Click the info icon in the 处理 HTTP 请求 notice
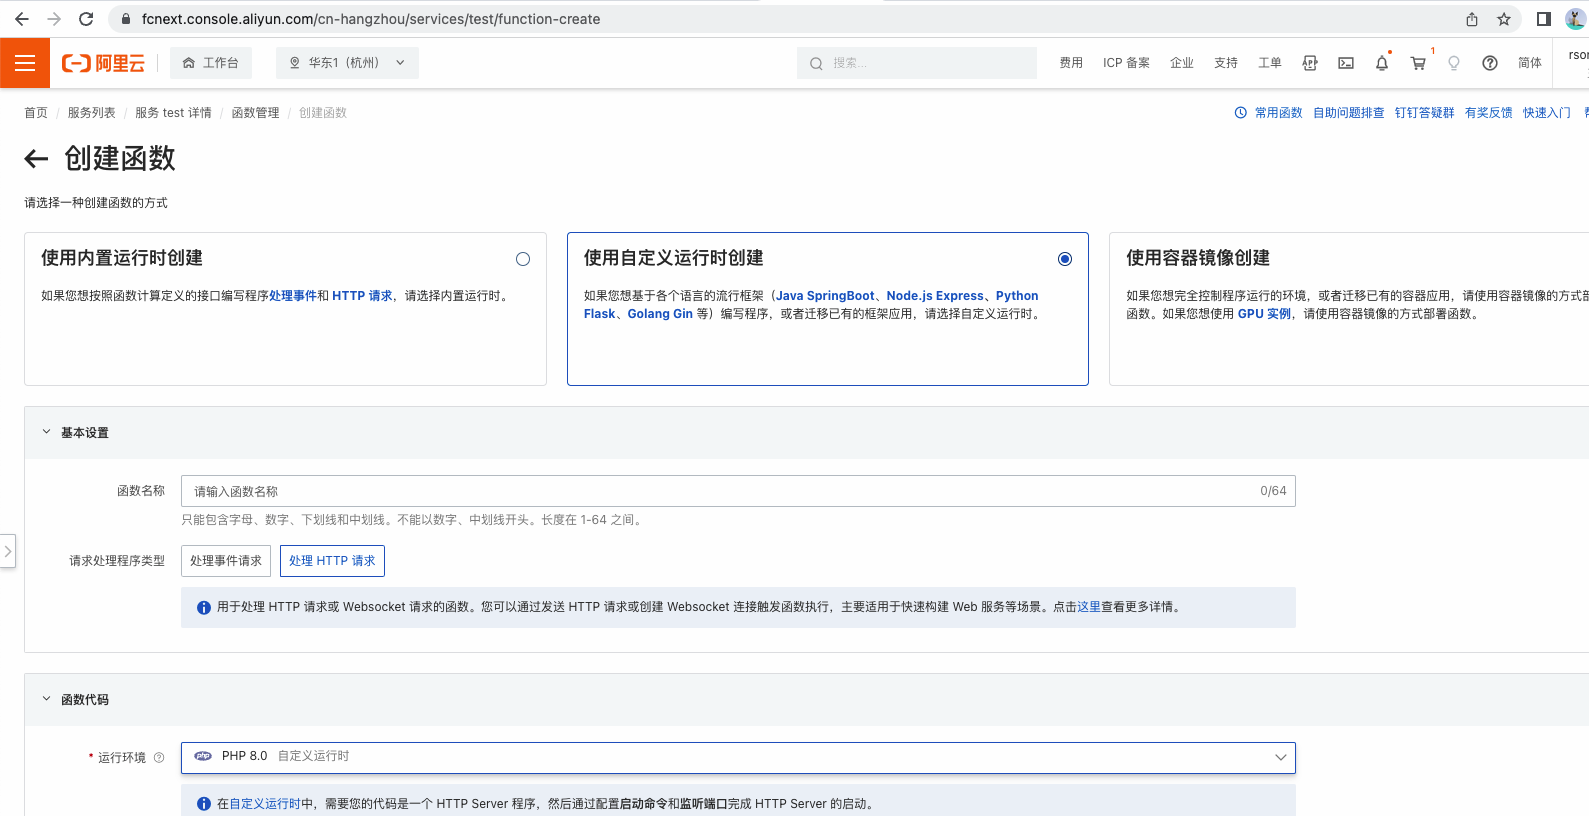 204,607
